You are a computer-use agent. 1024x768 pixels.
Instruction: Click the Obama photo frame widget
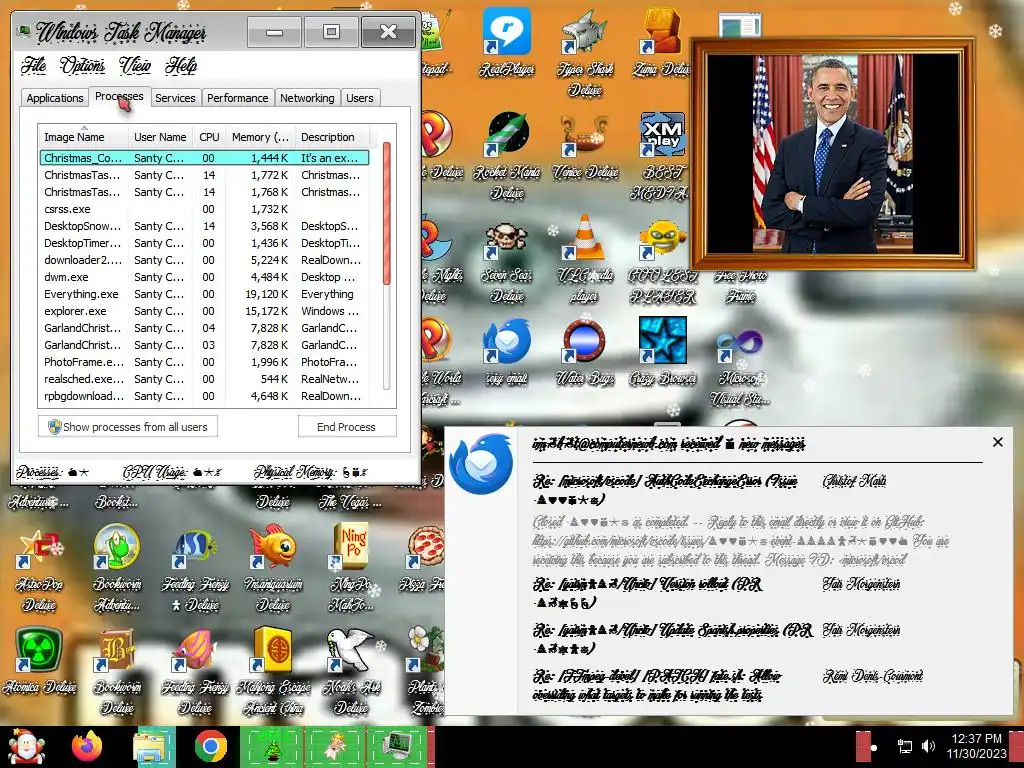[833, 153]
